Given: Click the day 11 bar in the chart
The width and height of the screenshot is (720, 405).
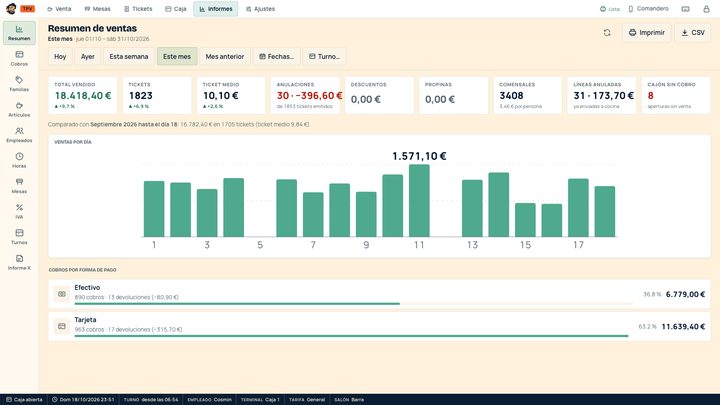Looking at the screenshot, I should [419, 201].
